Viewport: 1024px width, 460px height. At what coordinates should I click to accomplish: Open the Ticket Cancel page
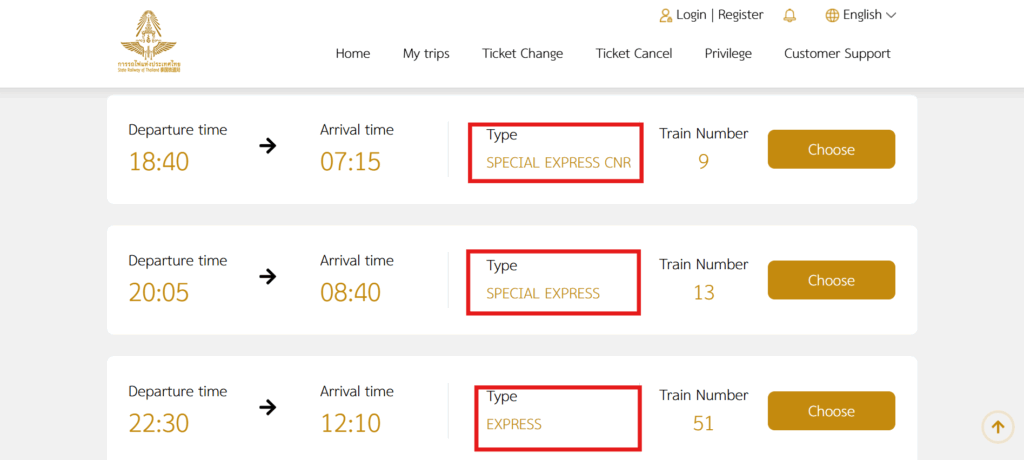634,53
